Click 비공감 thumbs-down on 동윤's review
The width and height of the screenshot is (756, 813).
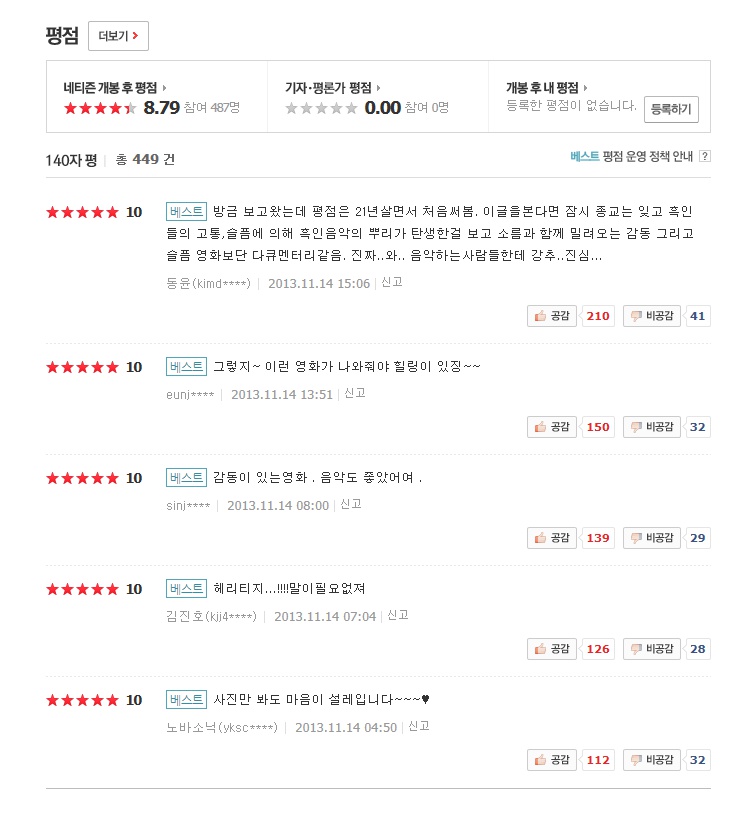tap(651, 316)
